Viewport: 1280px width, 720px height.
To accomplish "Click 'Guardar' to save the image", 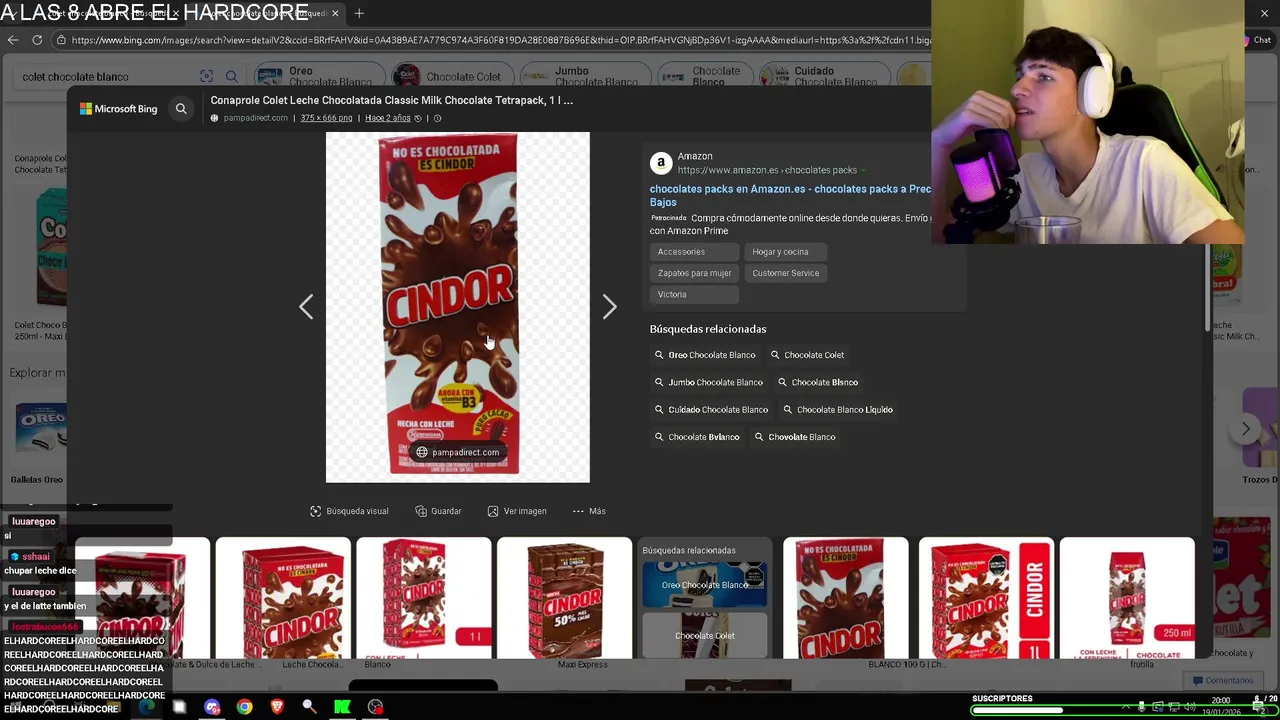I will pyautogui.click(x=438, y=511).
